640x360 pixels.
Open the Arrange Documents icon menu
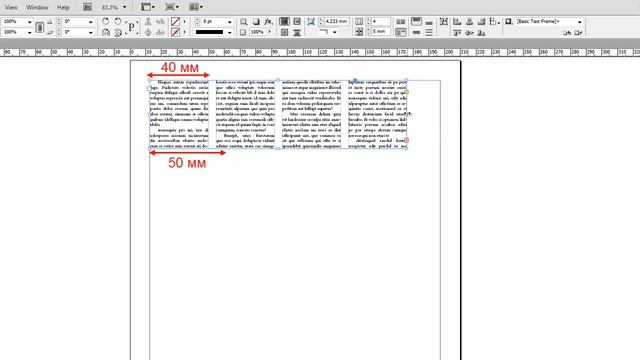[196, 7]
